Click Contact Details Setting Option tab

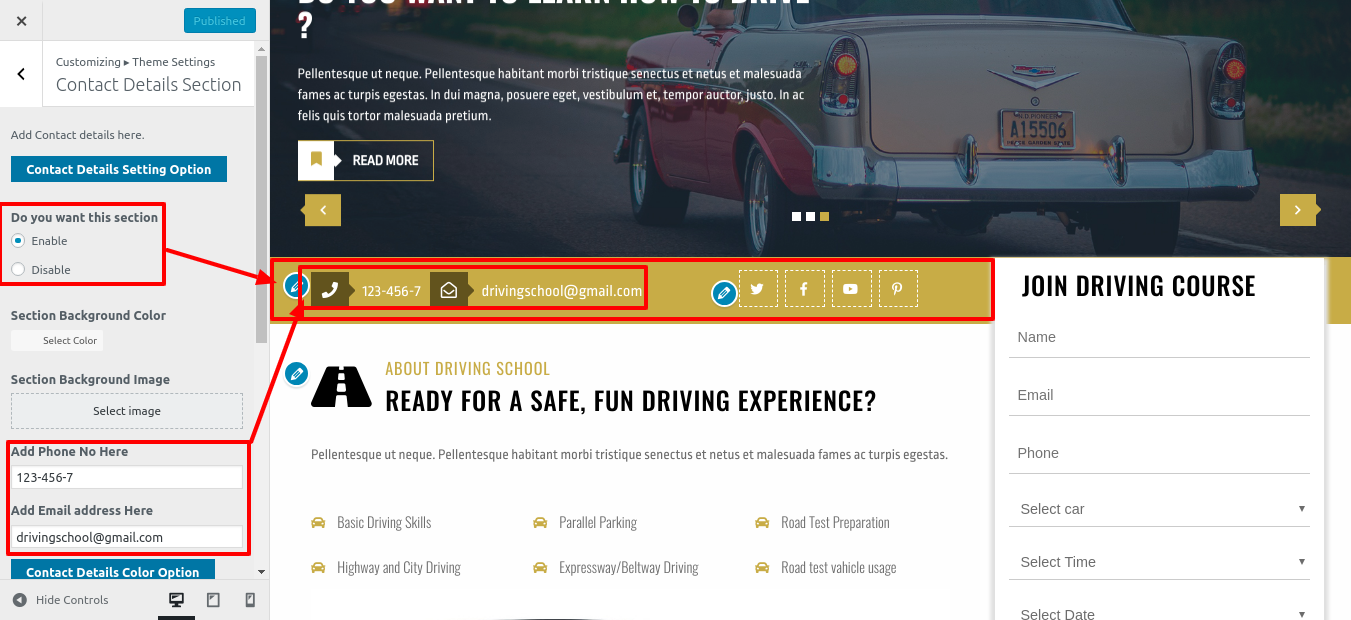pyautogui.click(x=119, y=169)
